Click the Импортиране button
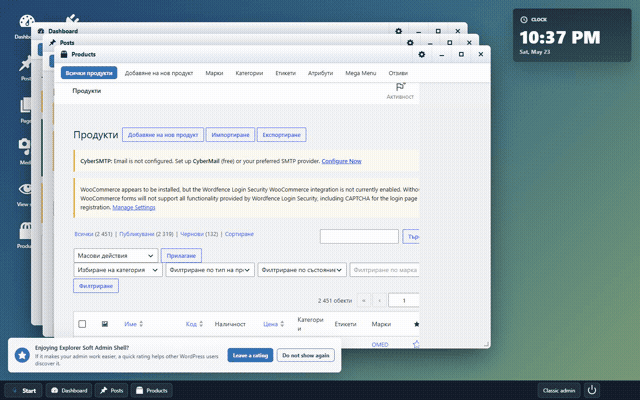This screenshot has width=640, height=400. [x=230, y=135]
